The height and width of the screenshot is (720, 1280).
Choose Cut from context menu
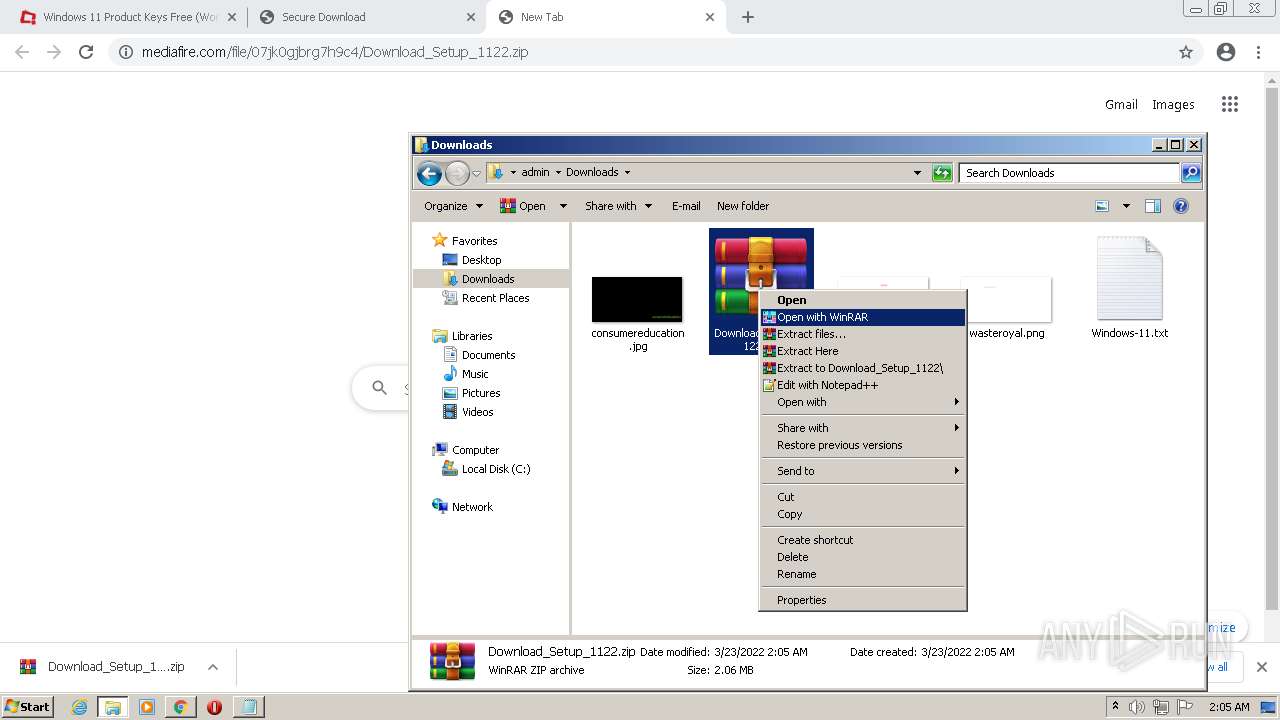[863, 497]
